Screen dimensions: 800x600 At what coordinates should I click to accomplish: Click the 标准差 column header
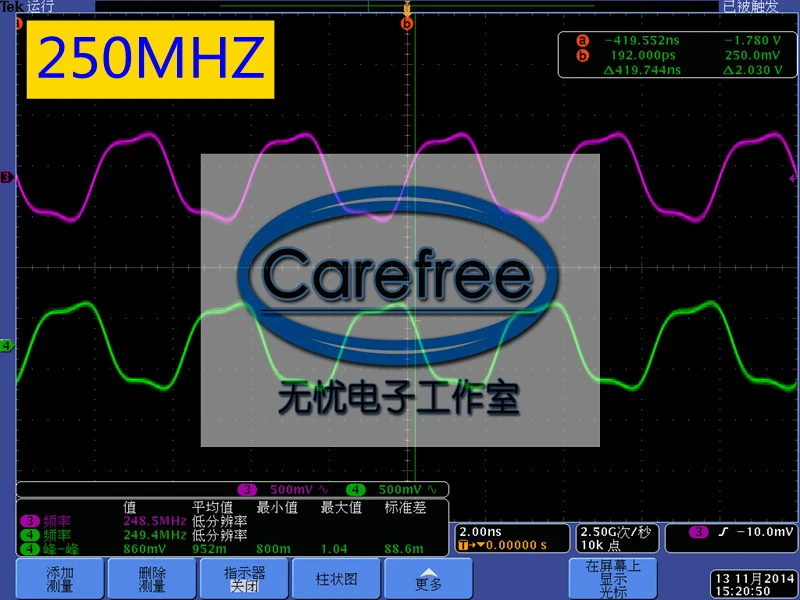[x=405, y=507]
